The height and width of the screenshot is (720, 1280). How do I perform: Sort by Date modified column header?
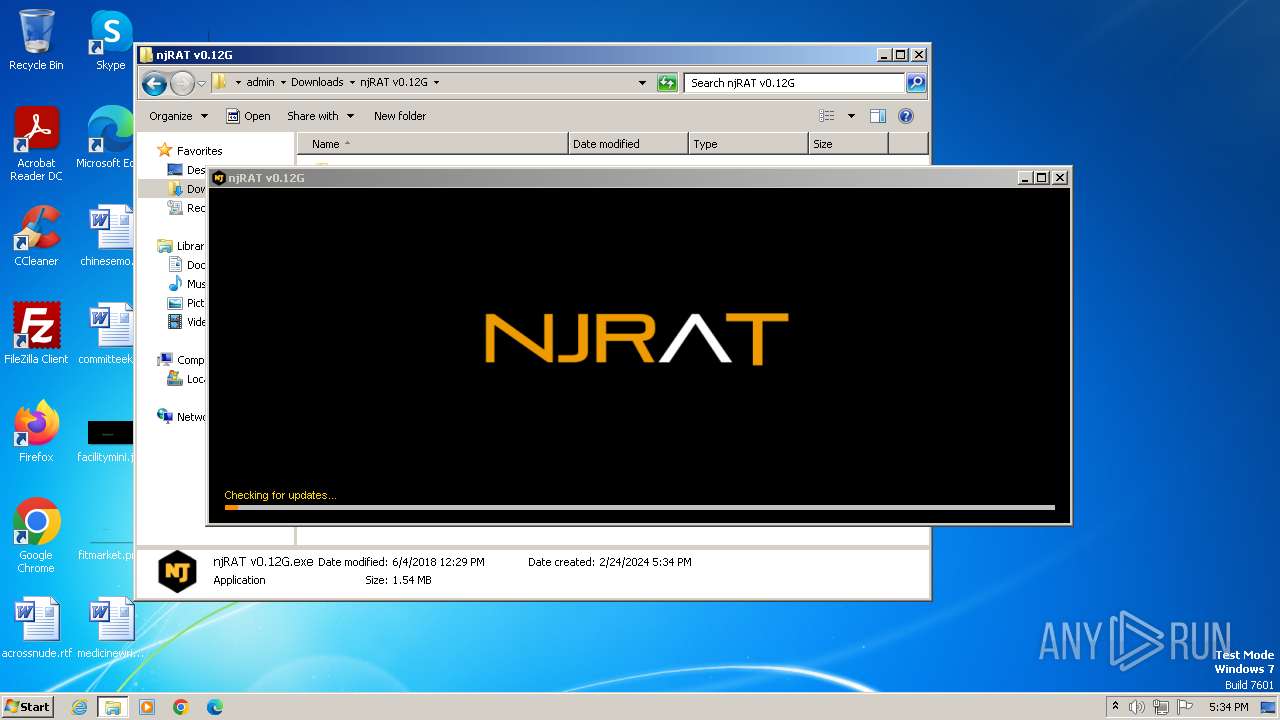pos(628,144)
